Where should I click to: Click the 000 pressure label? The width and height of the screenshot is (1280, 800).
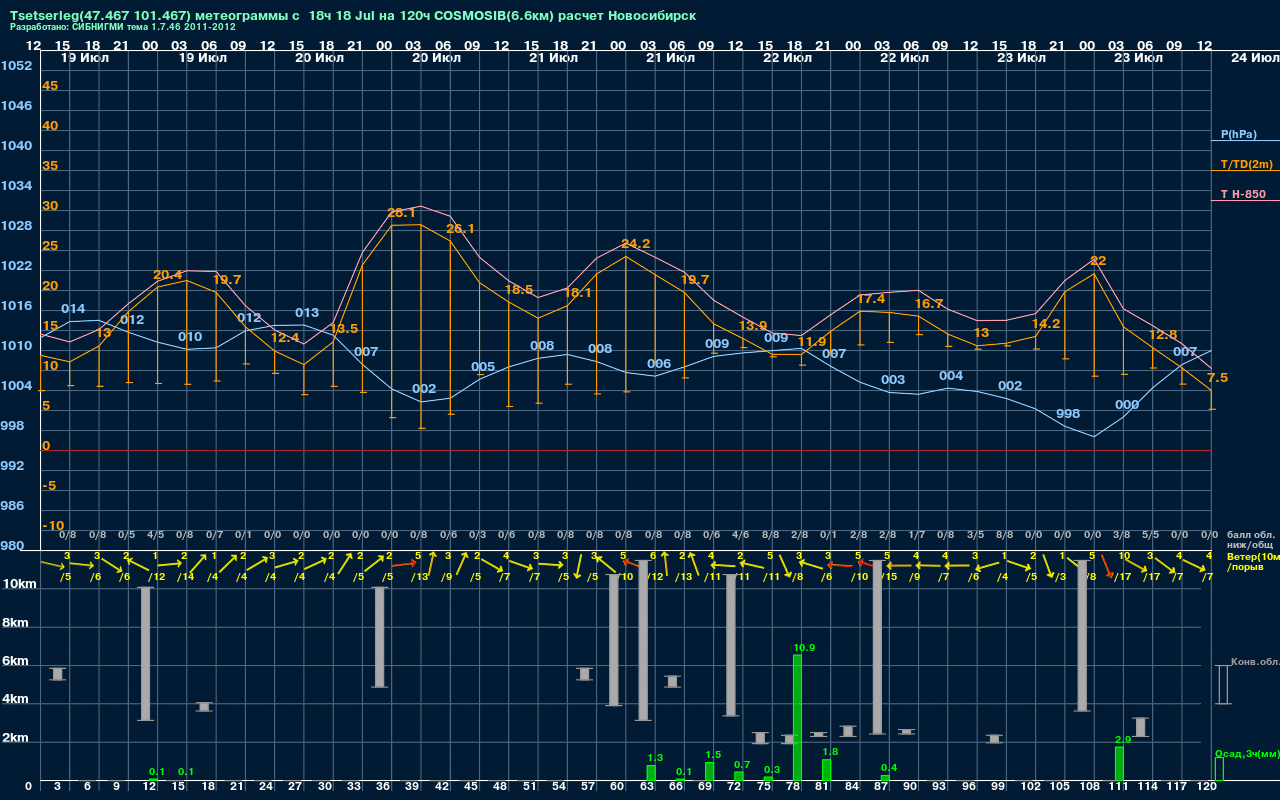point(1127,405)
